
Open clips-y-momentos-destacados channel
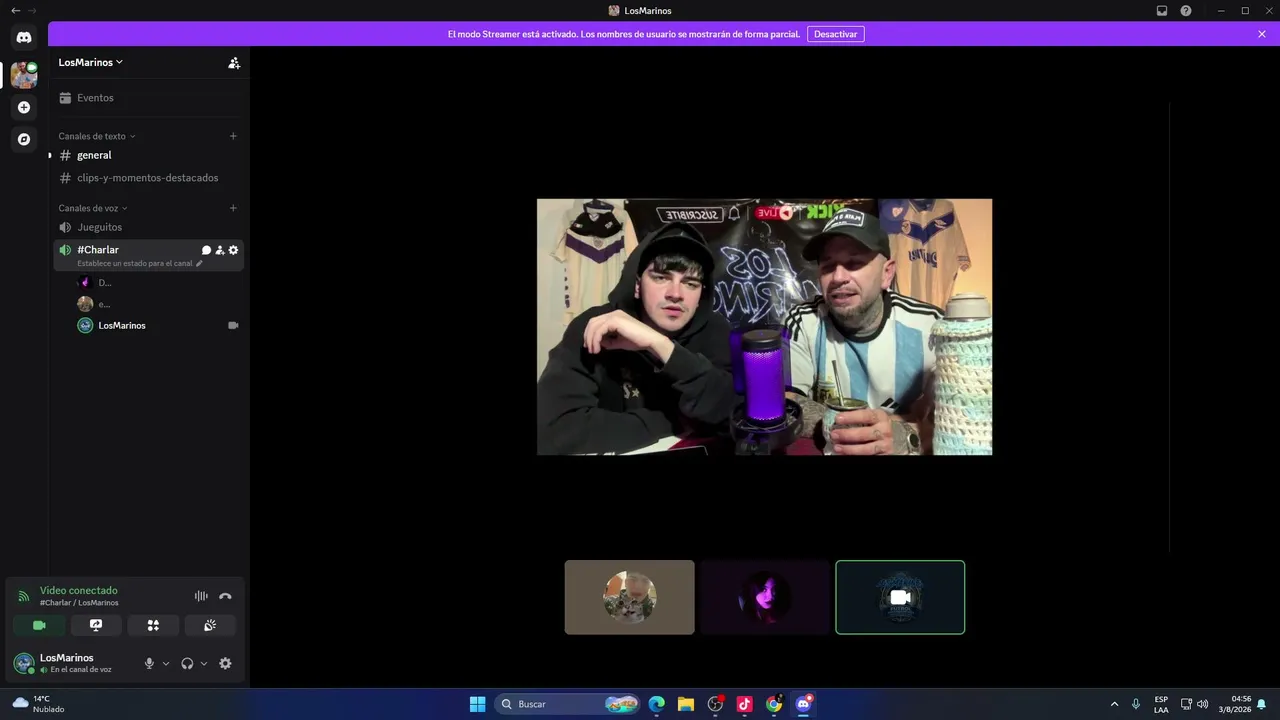[x=148, y=178]
